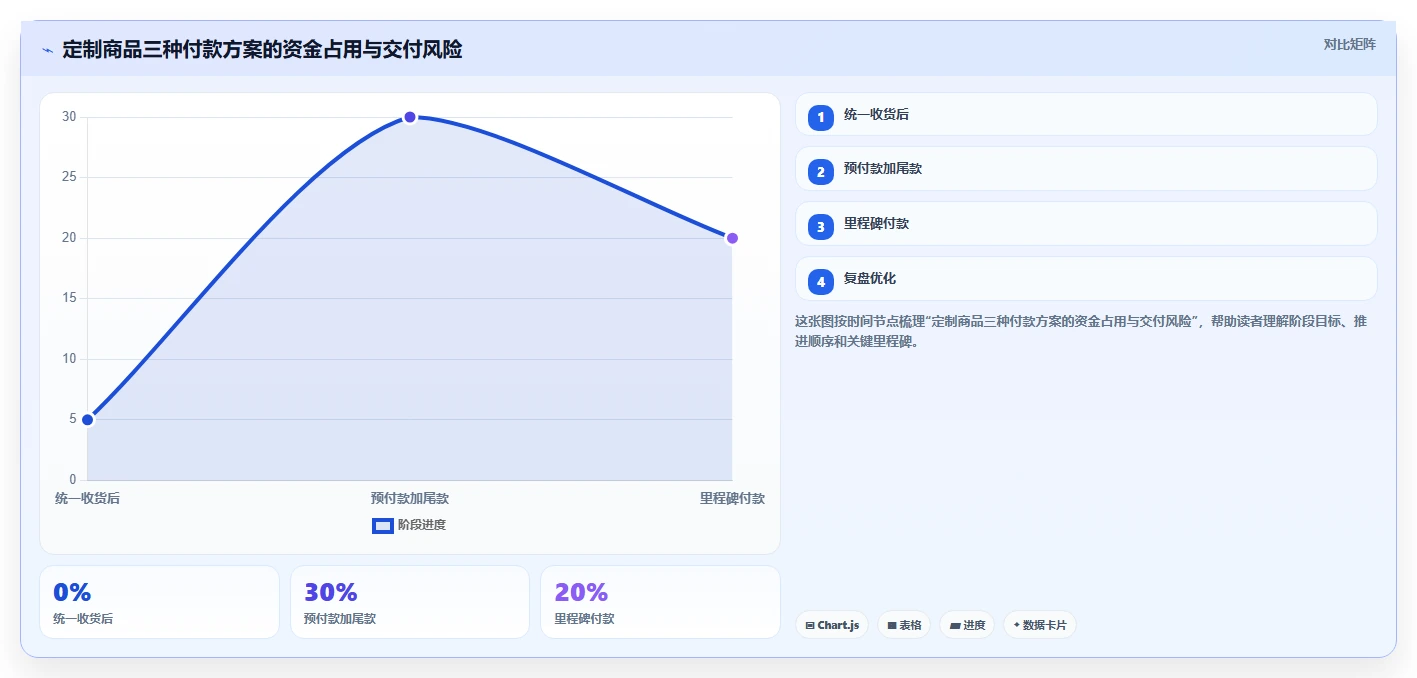
Task: Click the y-axis value 10
Action: (69, 359)
